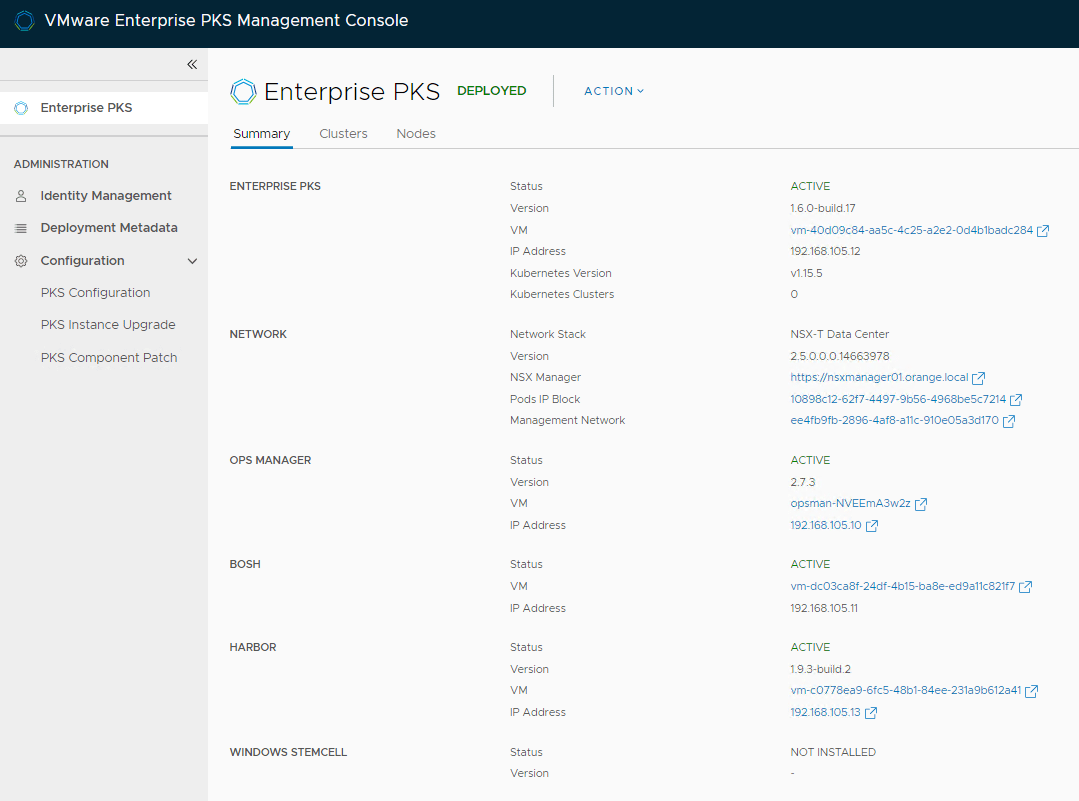The width and height of the screenshot is (1079, 801).
Task: Collapse the Configuration section chevron
Action: (193, 261)
